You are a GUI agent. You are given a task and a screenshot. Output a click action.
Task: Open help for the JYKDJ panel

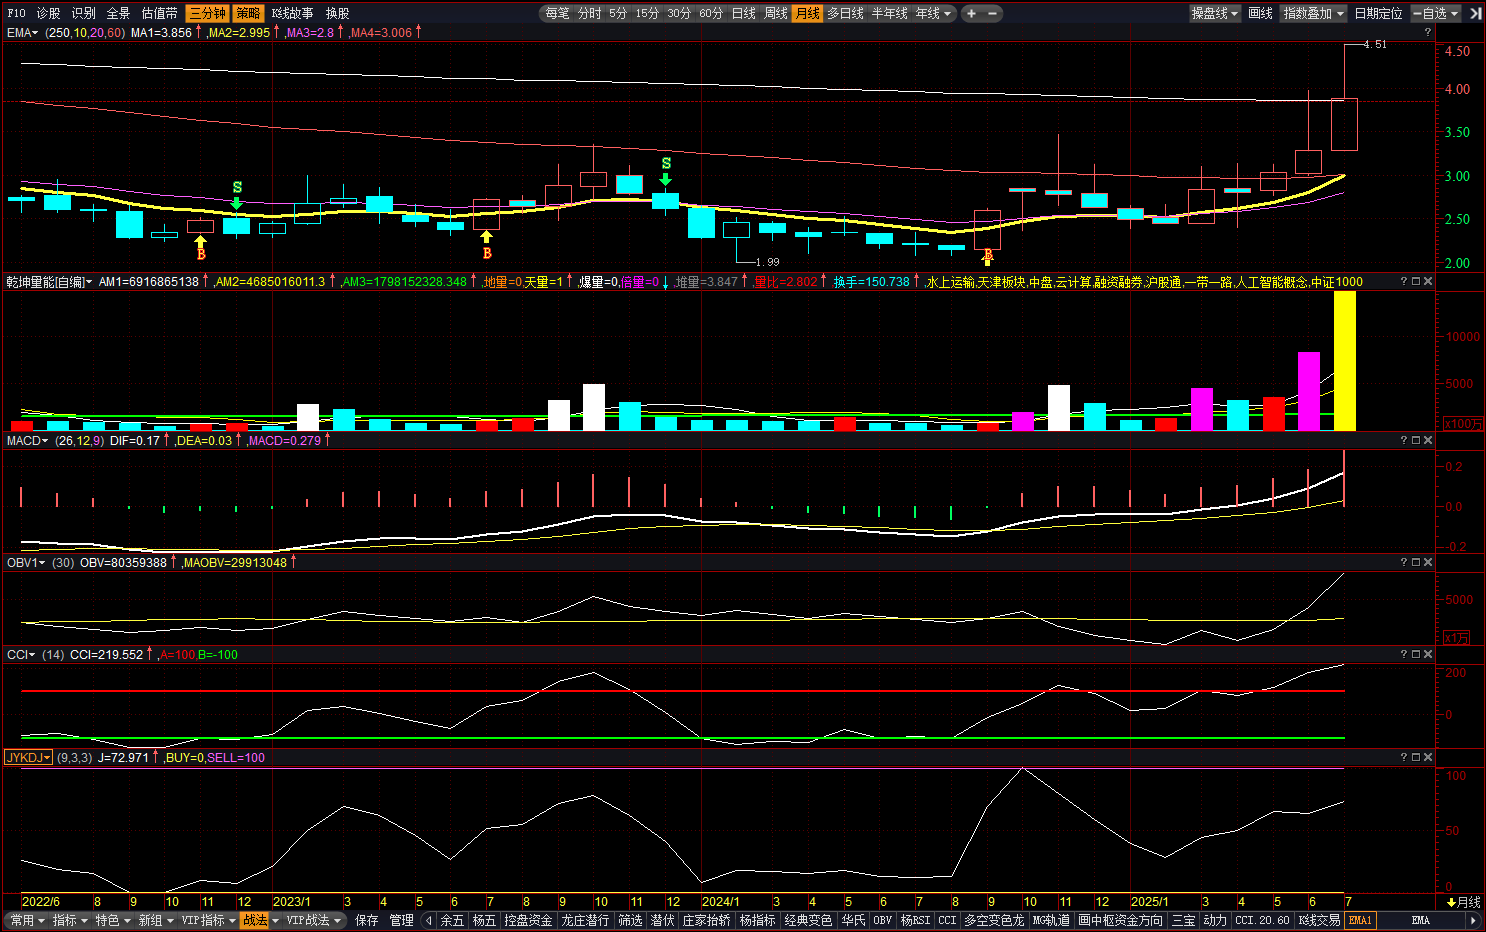point(1403,757)
